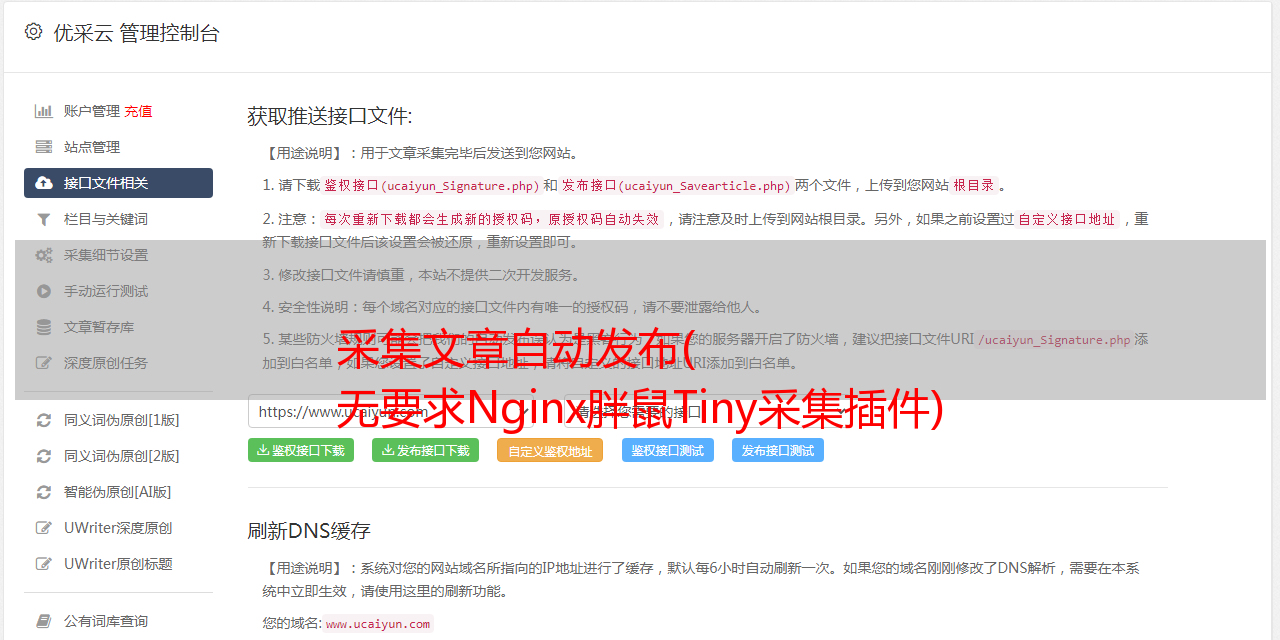Click the red 充值 recharge link
1280x640 pixels.
[138, 111]
